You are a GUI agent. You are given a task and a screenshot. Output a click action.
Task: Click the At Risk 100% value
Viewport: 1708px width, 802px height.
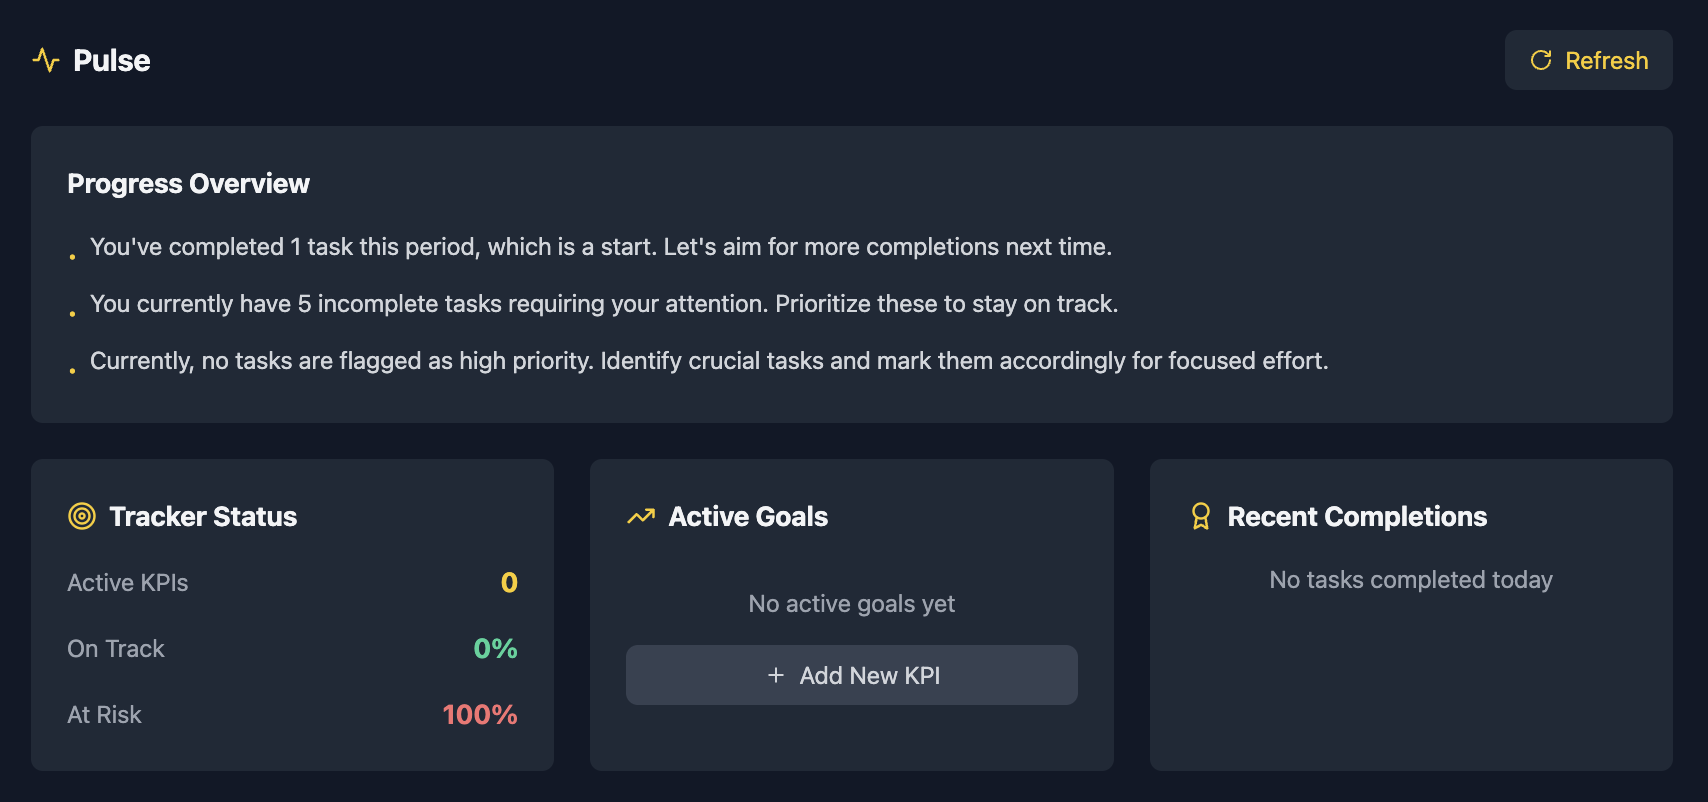[x=480, y=715]
